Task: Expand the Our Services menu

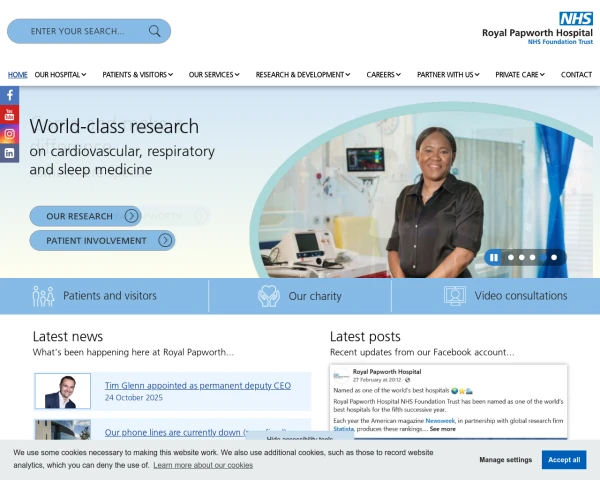Action: pyautogui.click(x=214, y=75)
